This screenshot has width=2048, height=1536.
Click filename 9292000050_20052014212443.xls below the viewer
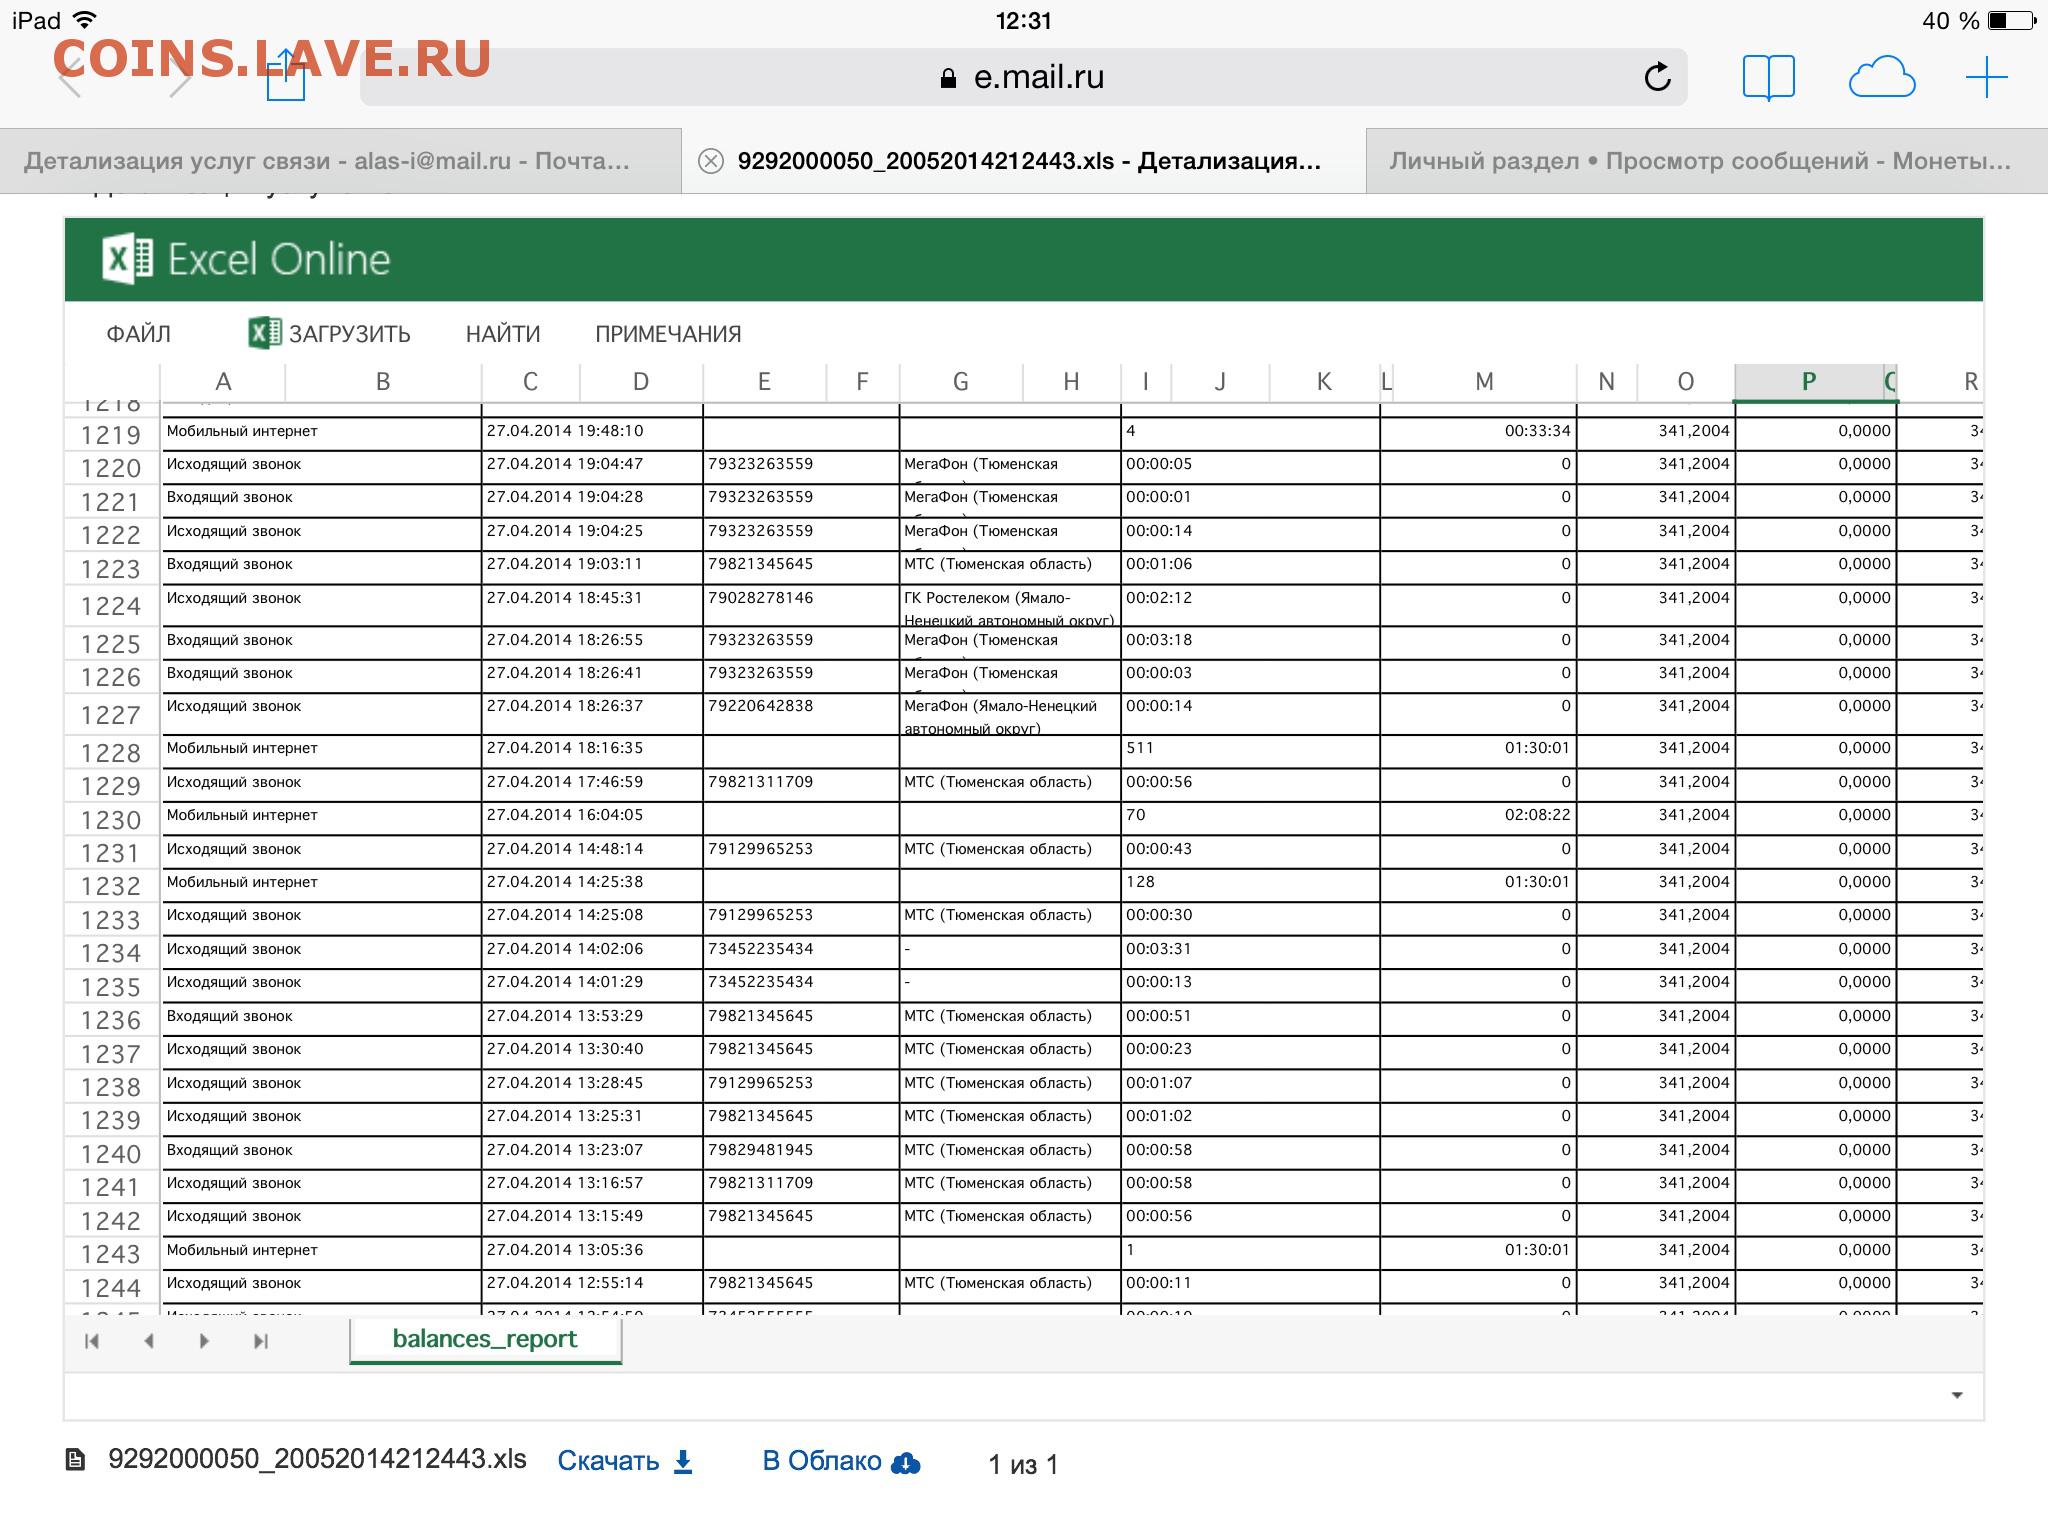click(x=317, y=1460)
